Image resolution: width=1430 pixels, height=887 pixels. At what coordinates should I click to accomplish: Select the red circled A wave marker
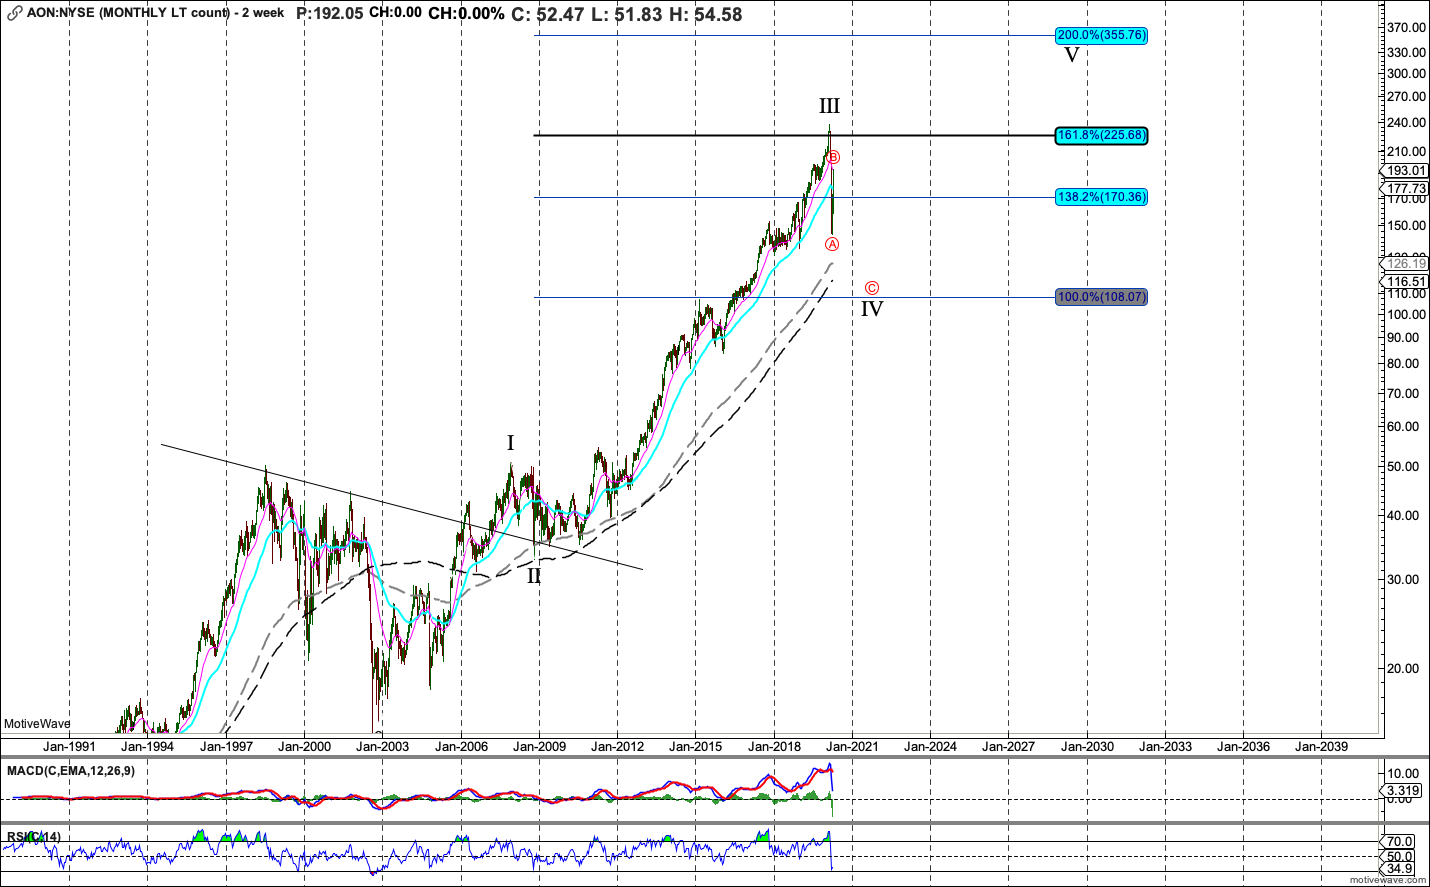point(832,244)
